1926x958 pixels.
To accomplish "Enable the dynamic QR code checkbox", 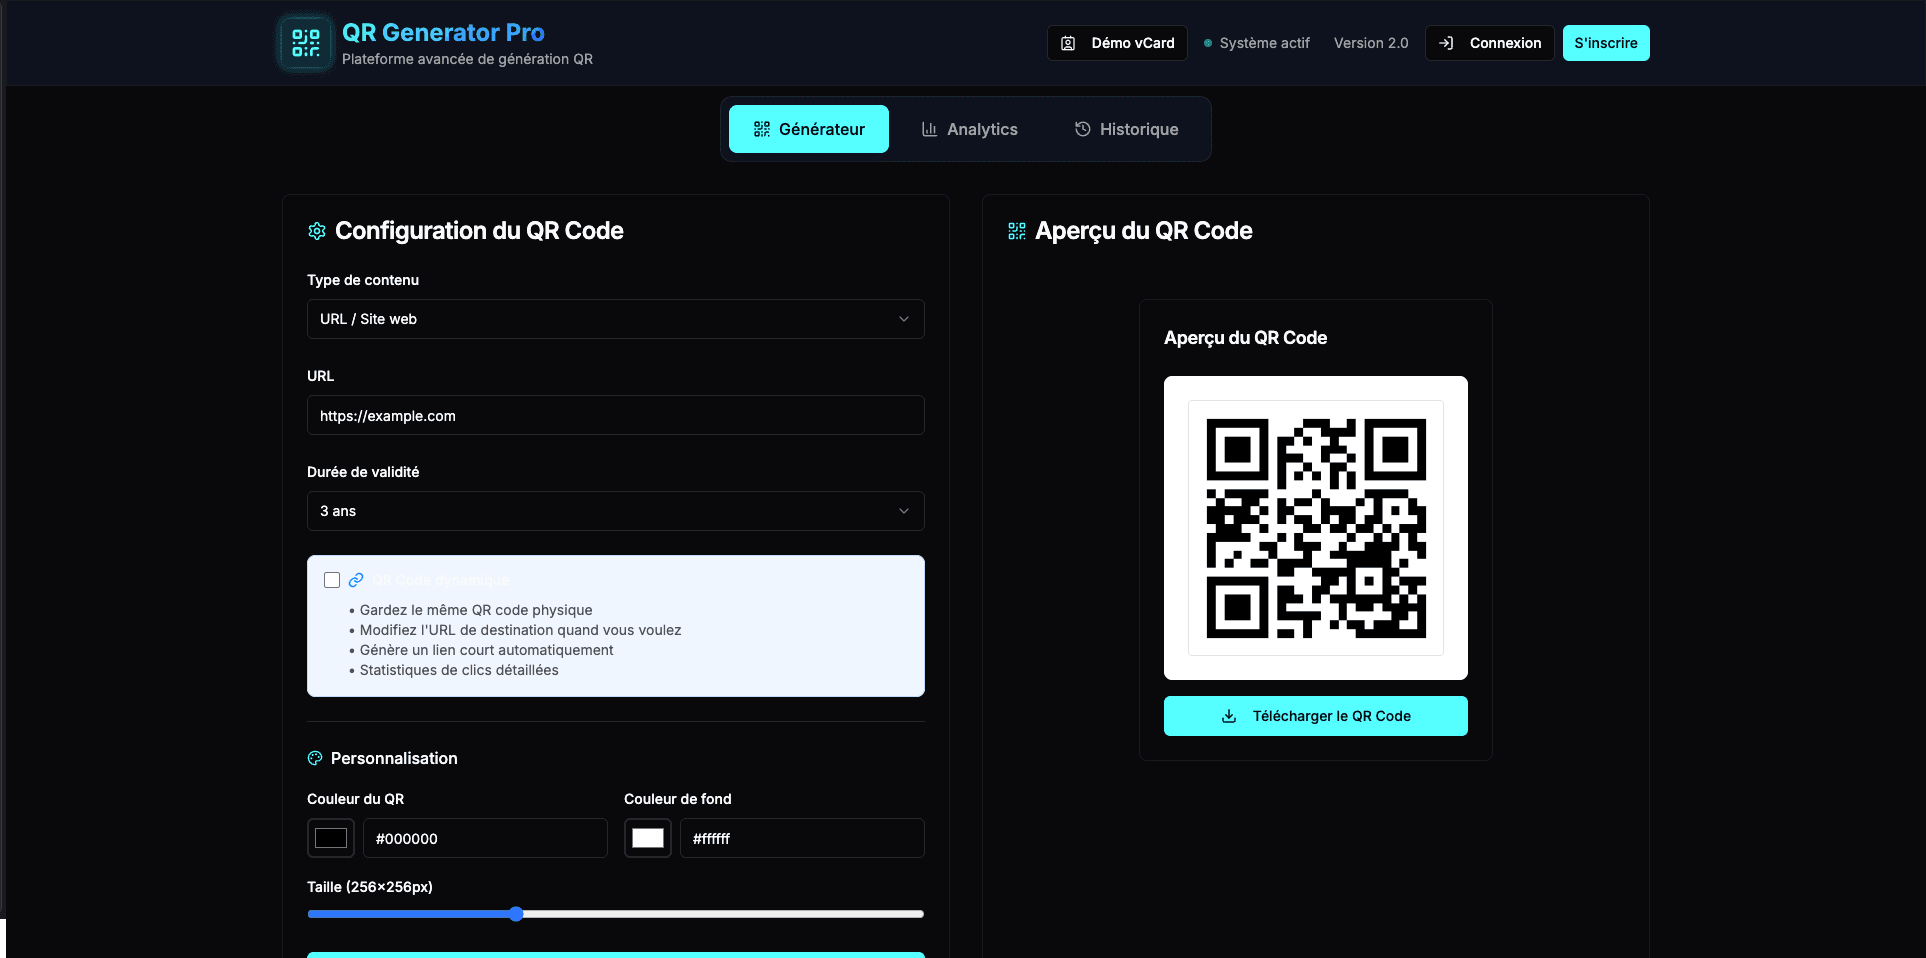I will pos(332,580).
